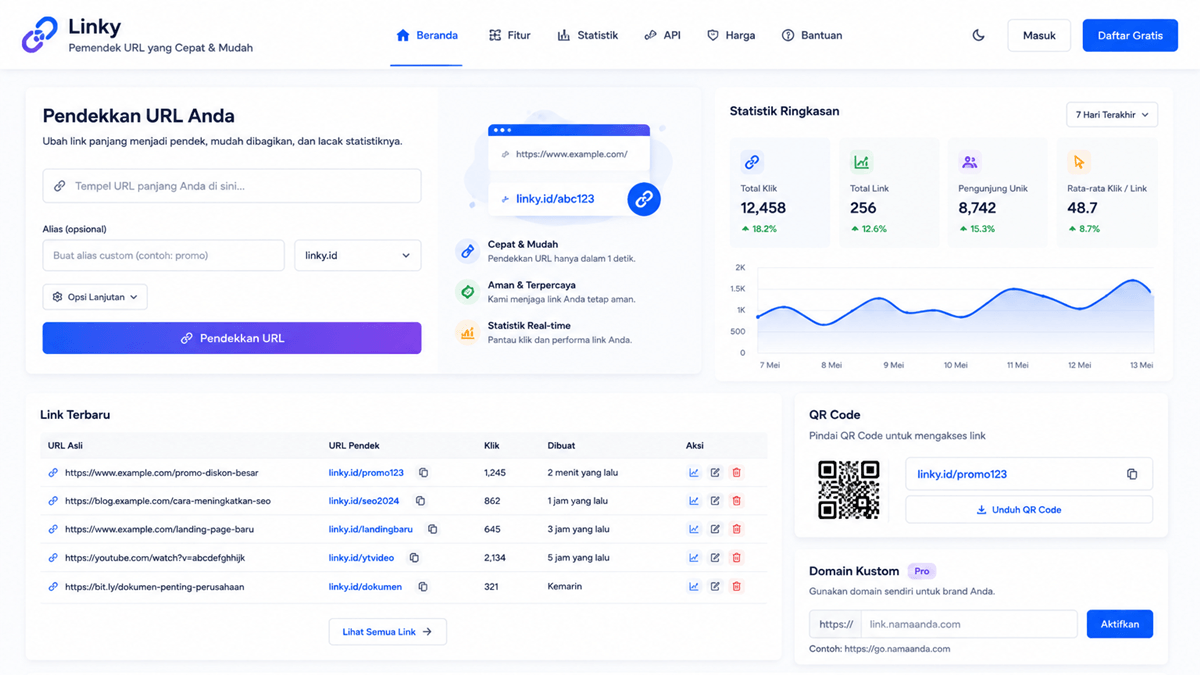Focus the link.namaanda.com domain field

click(969, 624)
